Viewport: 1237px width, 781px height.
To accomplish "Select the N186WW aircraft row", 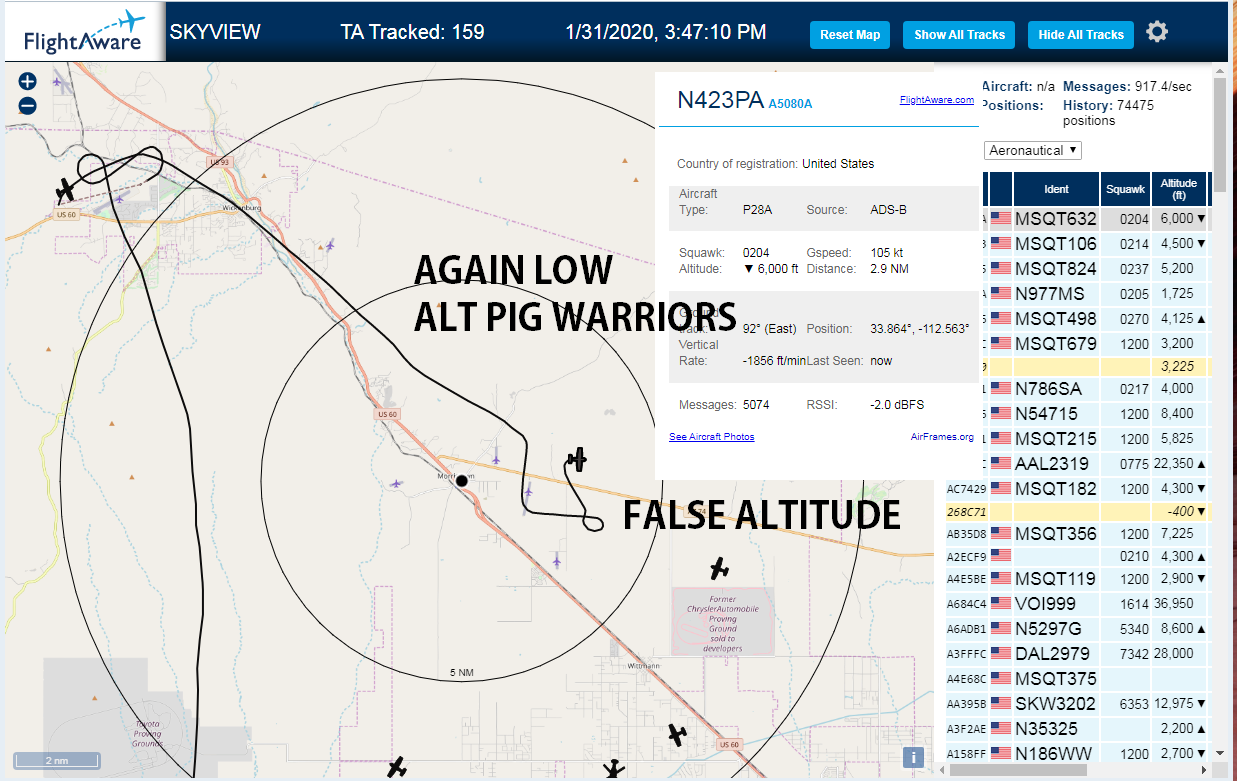I will (1079, 753).
